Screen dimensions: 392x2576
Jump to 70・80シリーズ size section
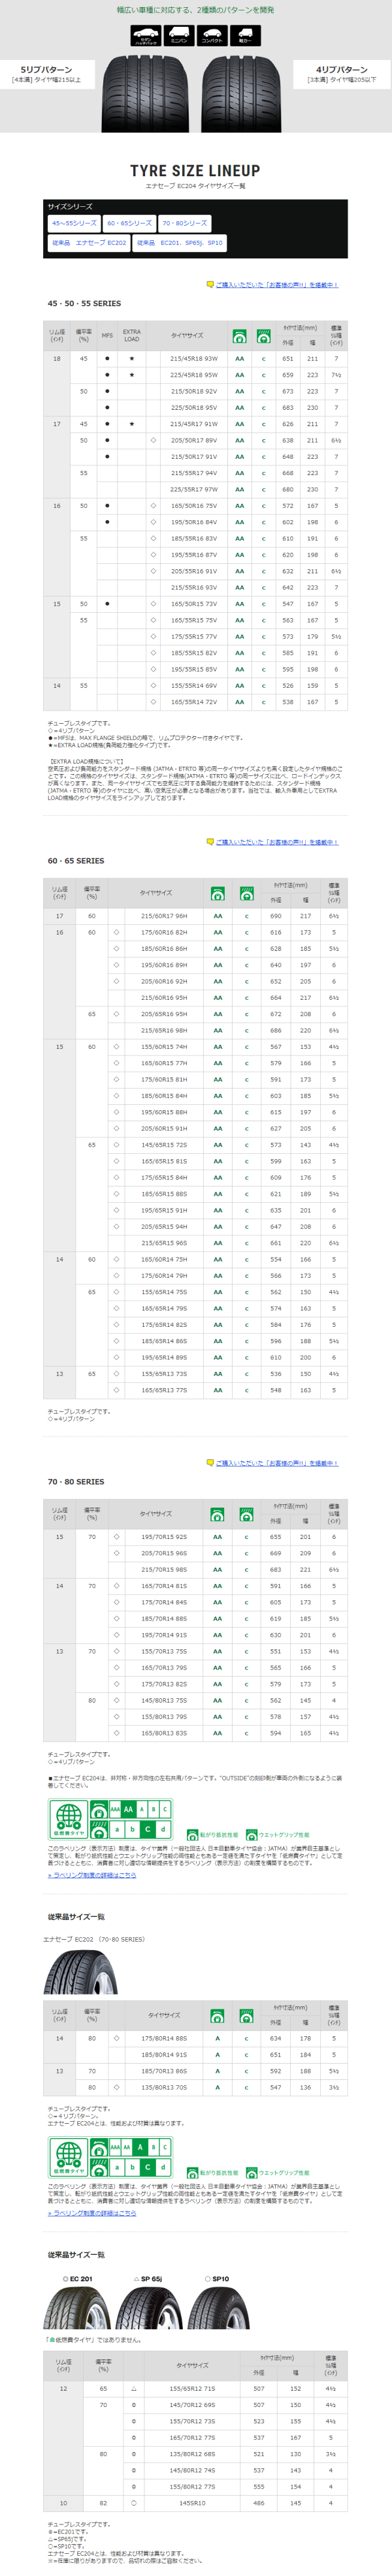[185, 223]
